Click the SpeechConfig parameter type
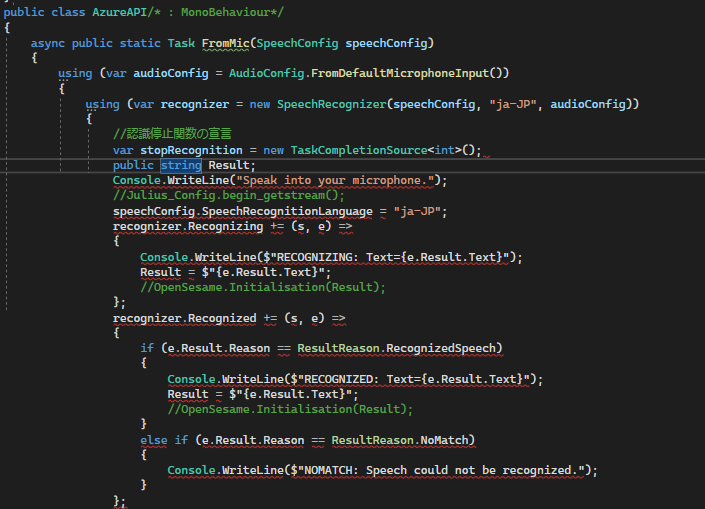 pyautogui.click(x=297, y=43)
